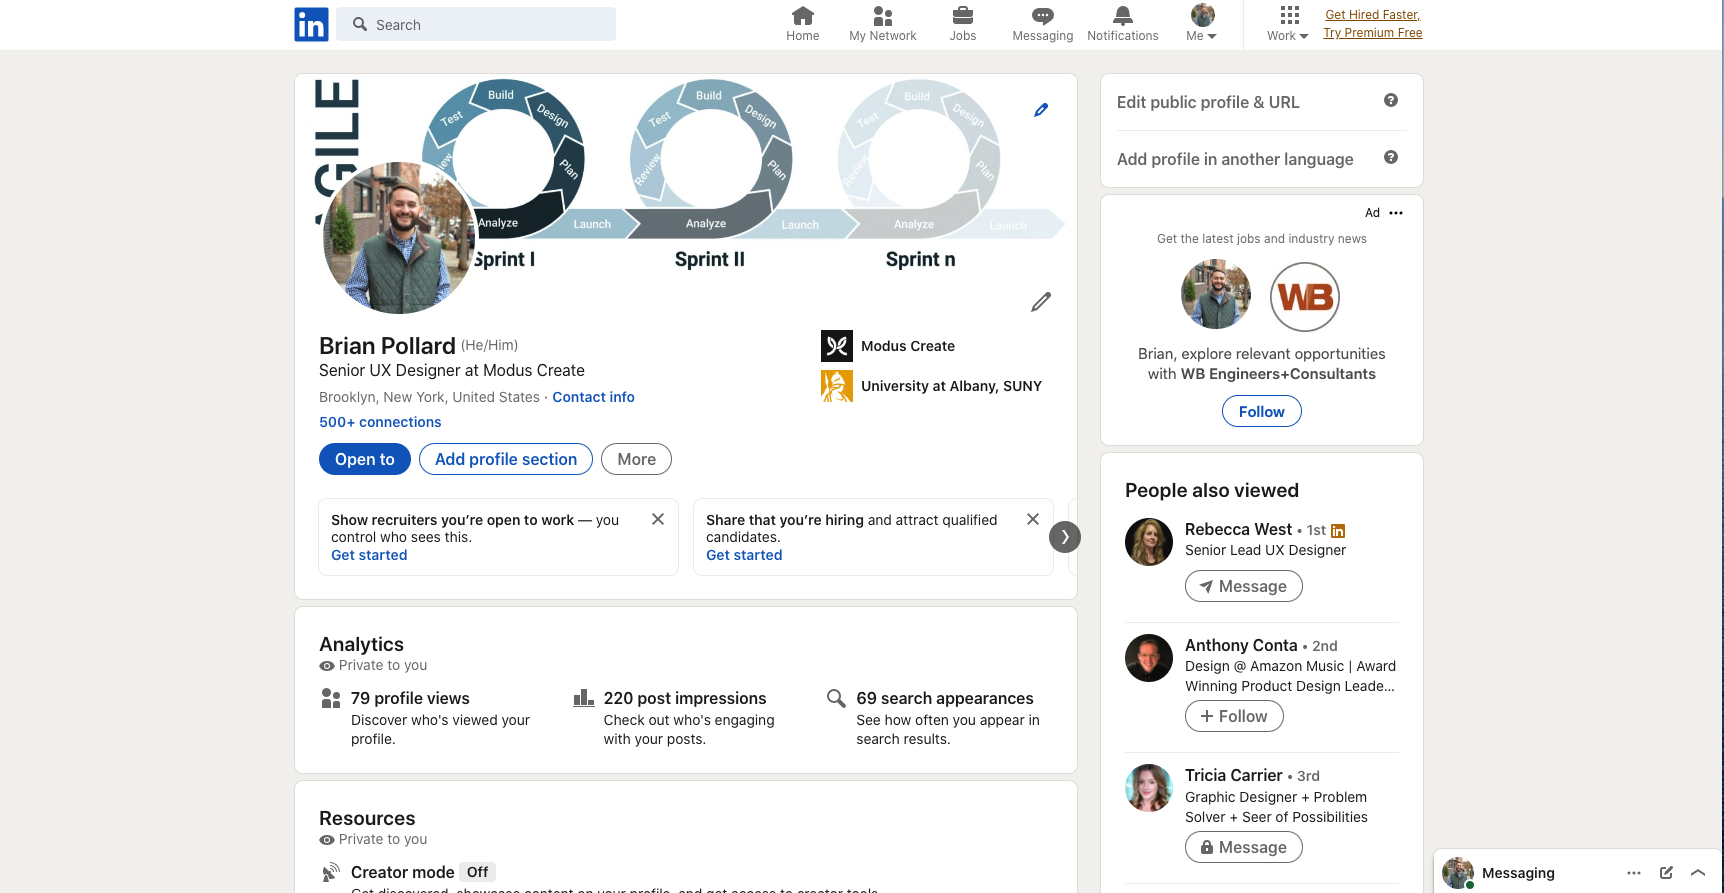Open help icon beside Add profile language
The width and height of the screenshot is (1724, 893).
(x=1391, y=157)
